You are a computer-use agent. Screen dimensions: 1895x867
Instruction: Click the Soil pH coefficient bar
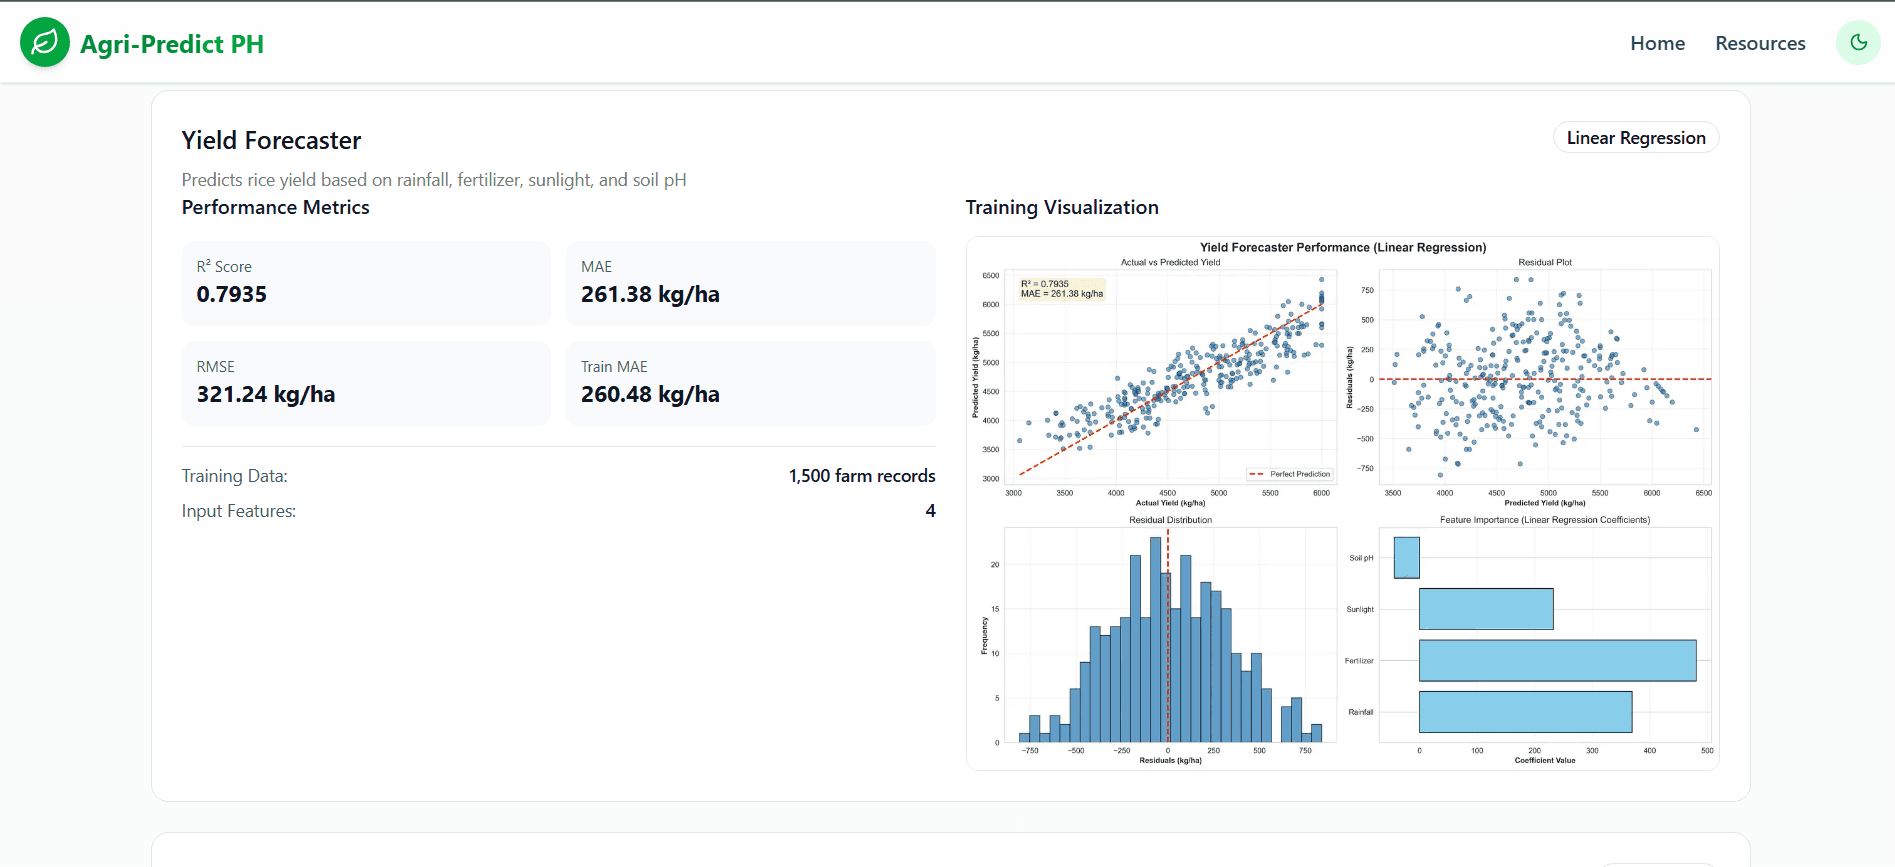pos(1407,558)
